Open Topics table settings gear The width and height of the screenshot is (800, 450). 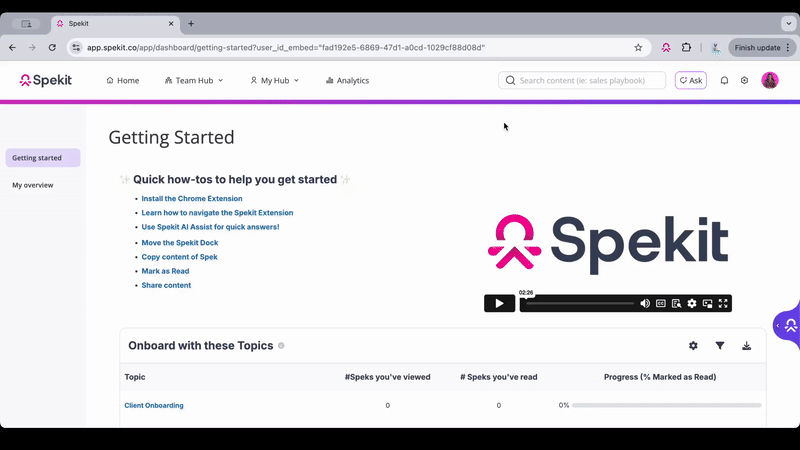tap(693, 346)
